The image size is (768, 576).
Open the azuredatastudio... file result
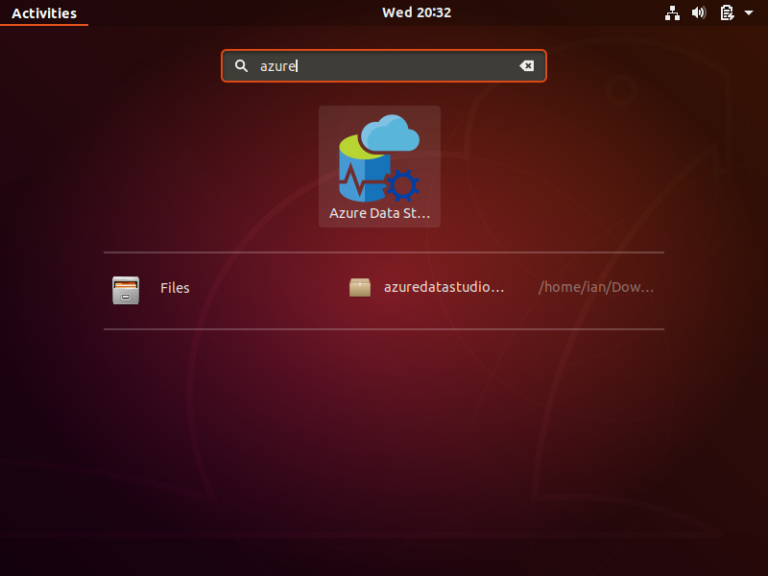click(444, 287)
